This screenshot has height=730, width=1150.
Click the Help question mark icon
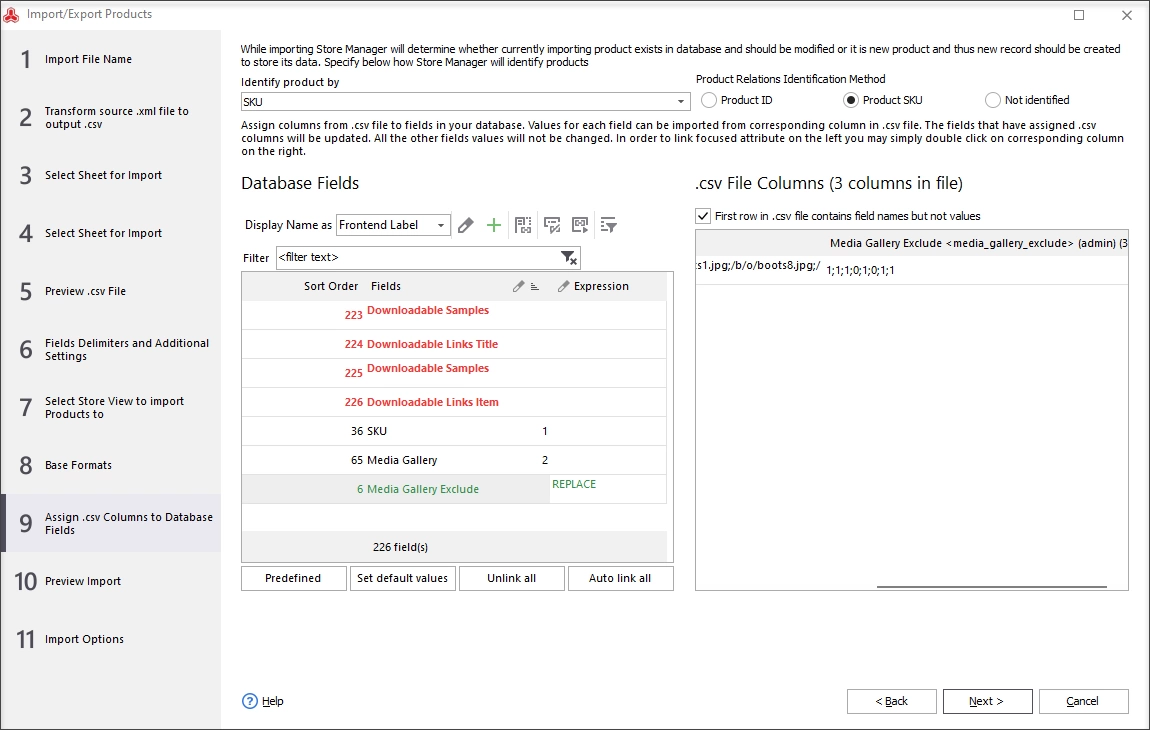(x=250, y=701)
